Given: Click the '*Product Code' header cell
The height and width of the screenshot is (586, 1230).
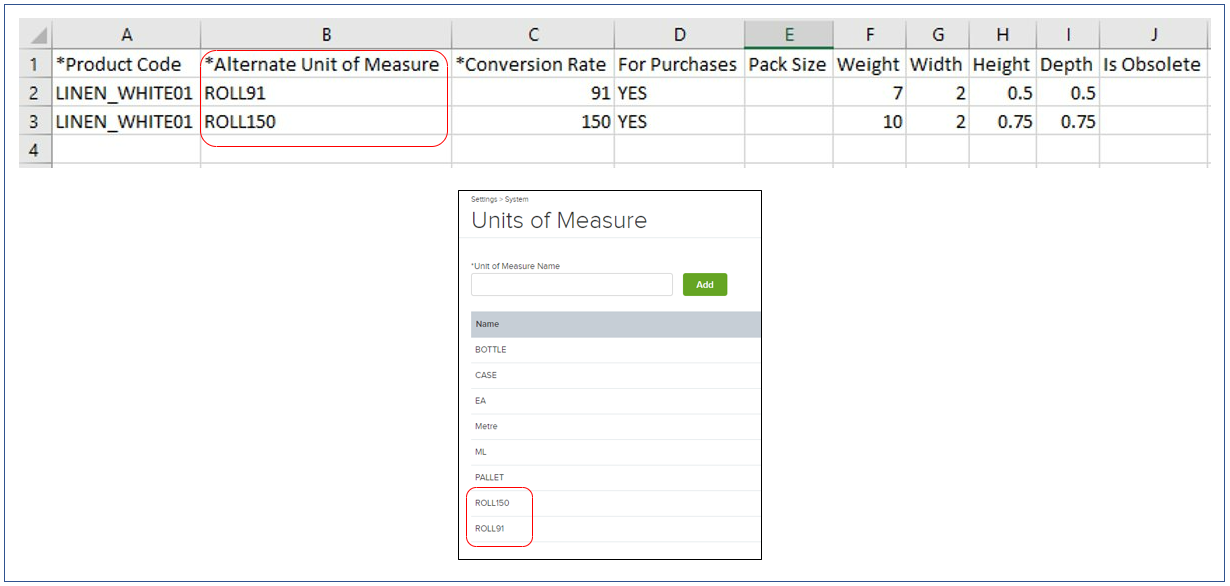Looking at the screenshot, I should [x=126, y=64].
